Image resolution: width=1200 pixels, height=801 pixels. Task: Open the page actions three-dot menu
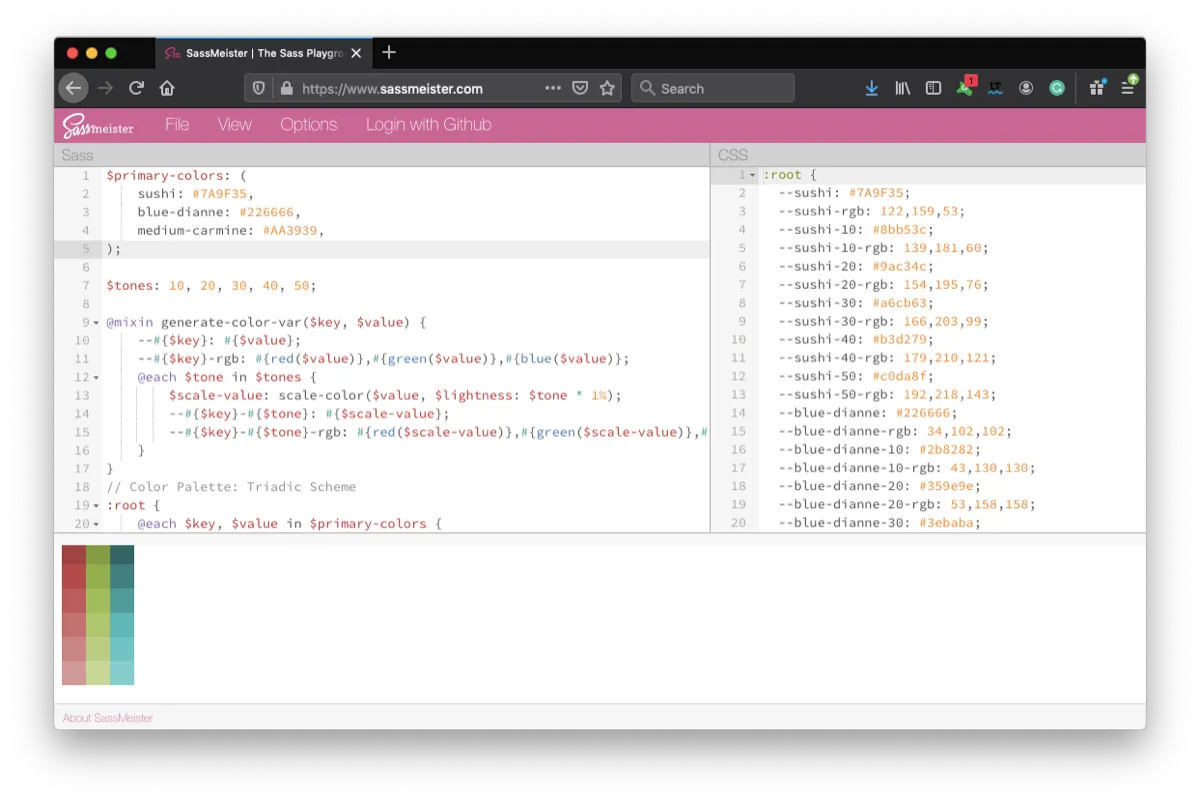click(553, 88)
